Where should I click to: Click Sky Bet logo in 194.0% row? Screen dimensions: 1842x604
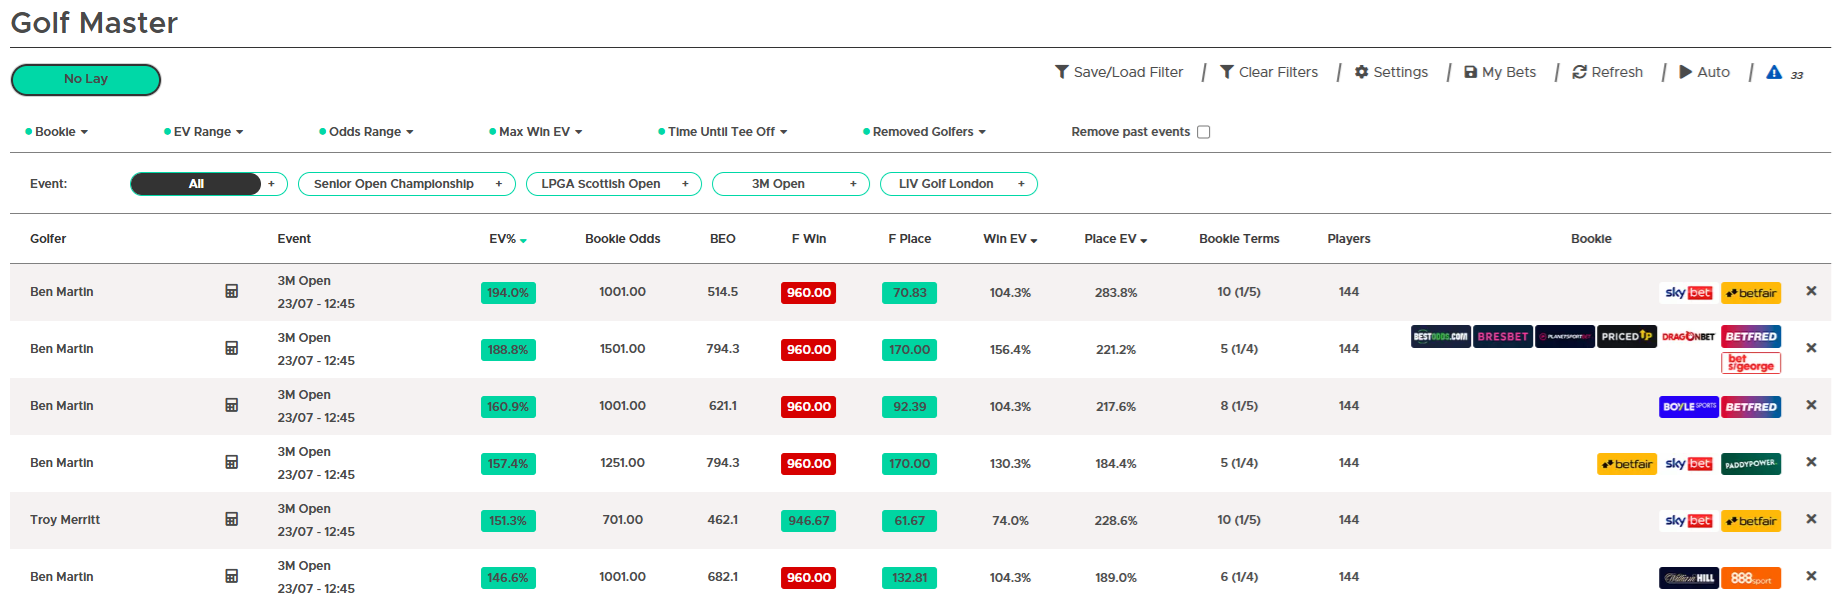coord(1689,293)
